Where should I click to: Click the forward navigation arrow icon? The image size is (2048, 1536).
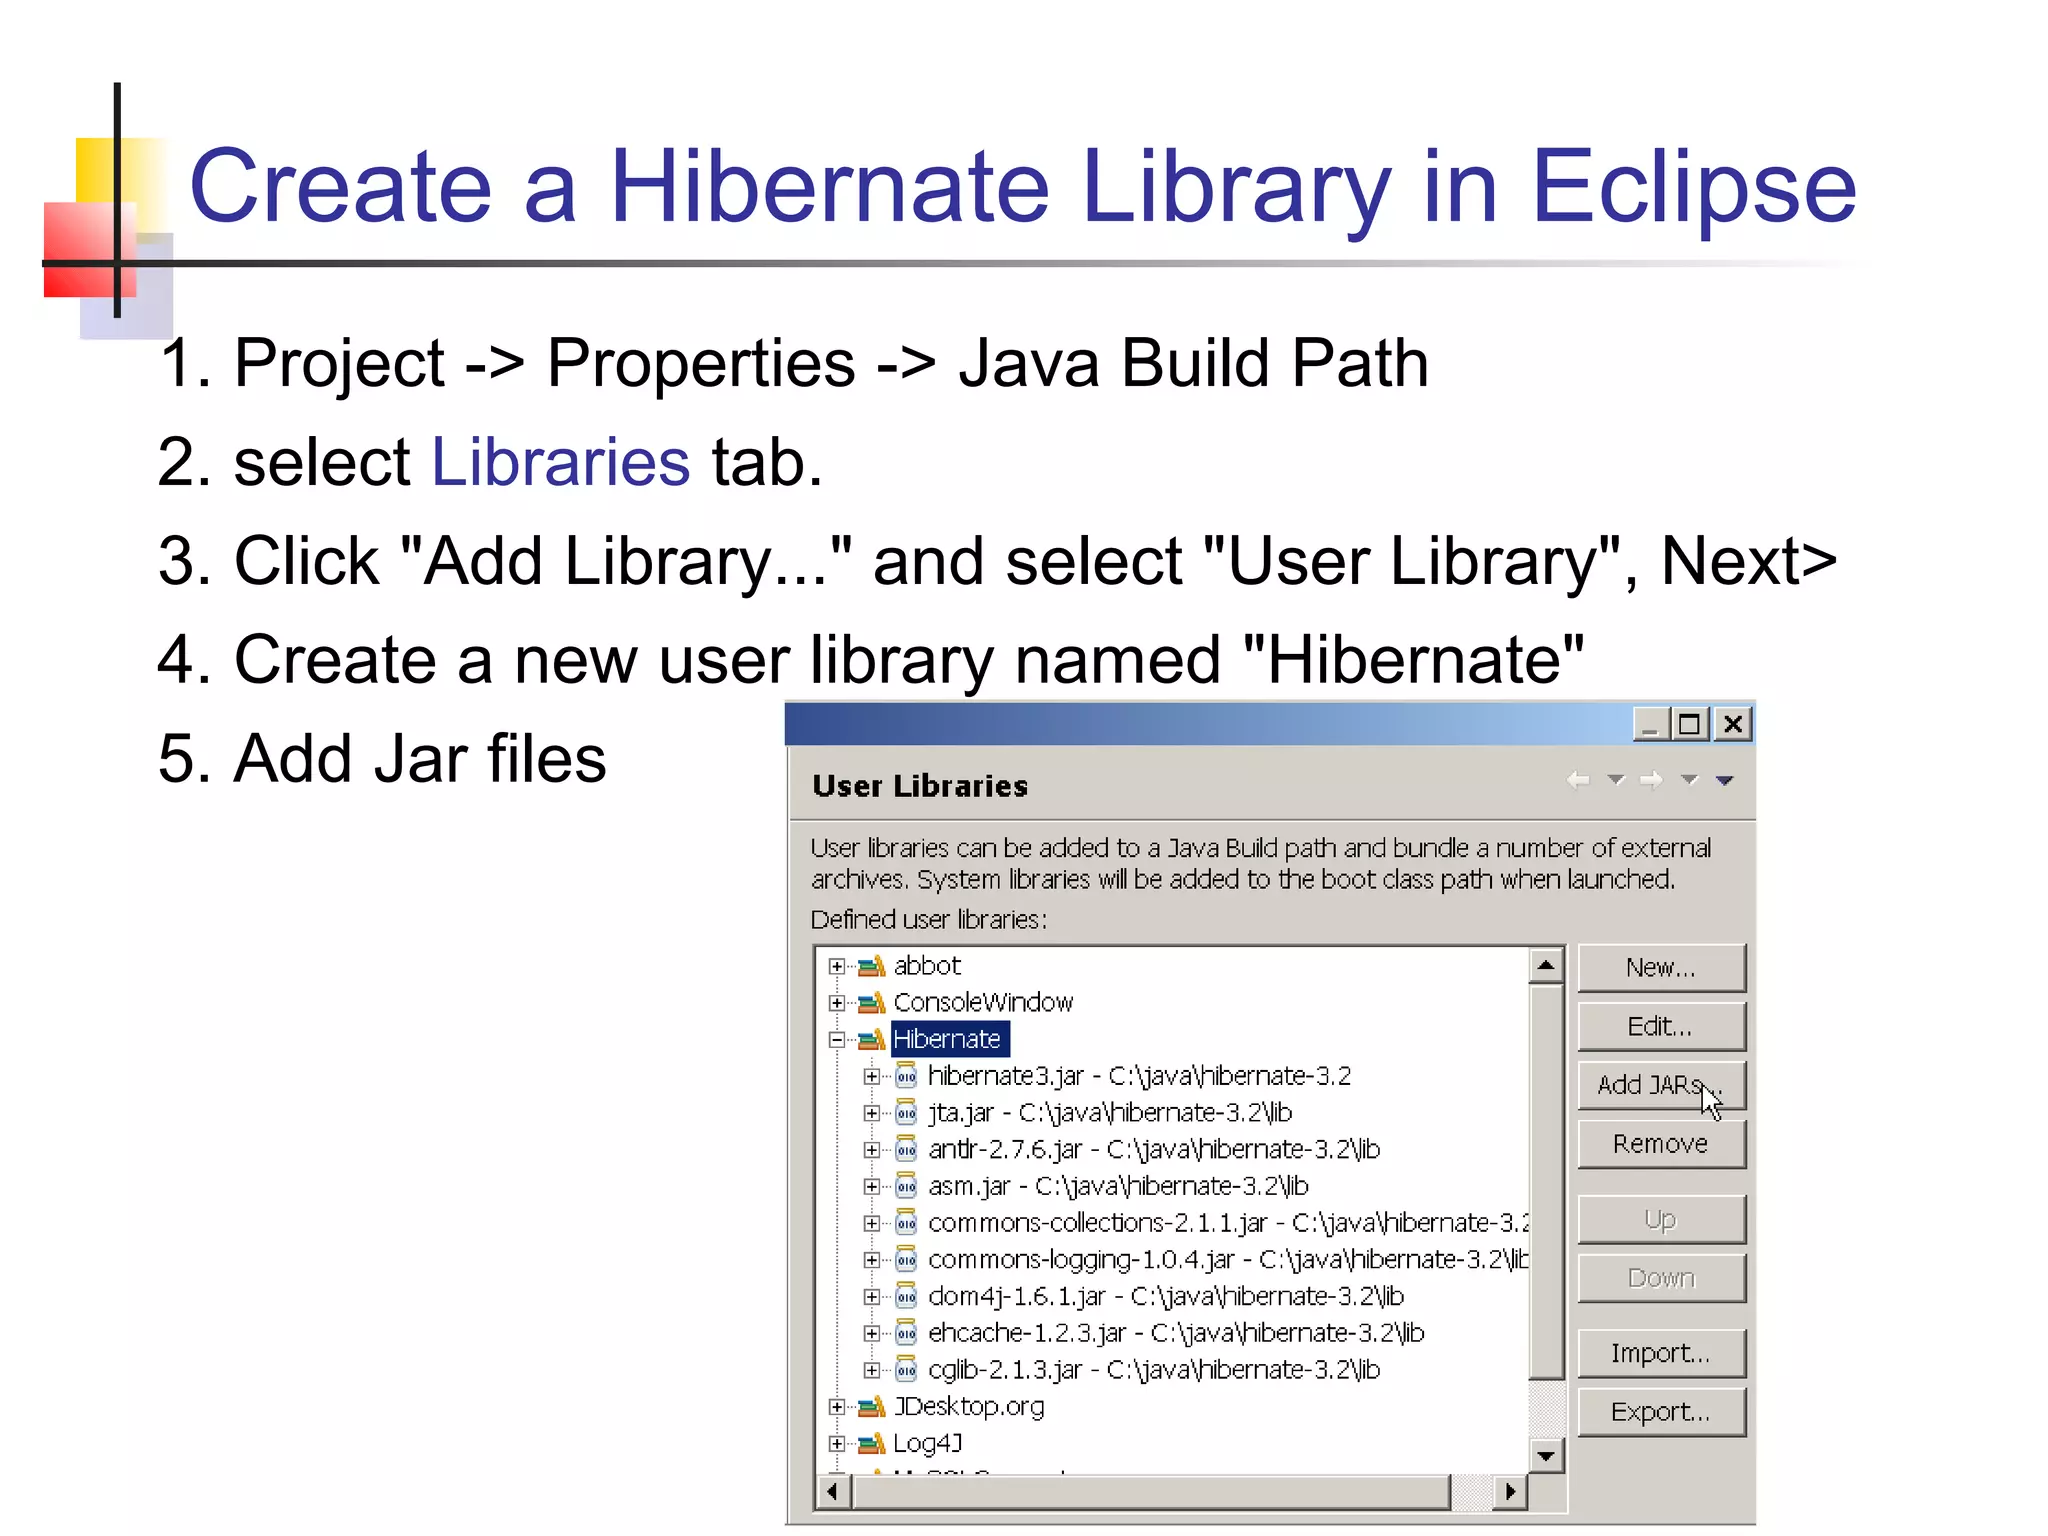(x=1651, y=780)
